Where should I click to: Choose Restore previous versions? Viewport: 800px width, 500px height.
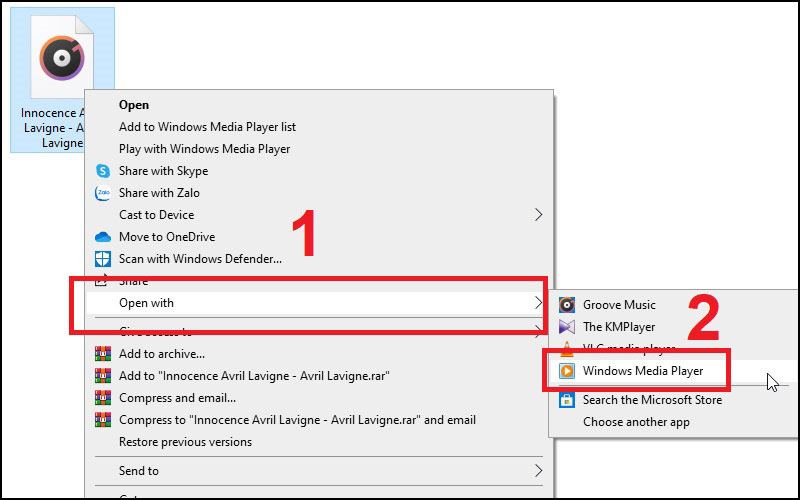(x=319, y=441)
